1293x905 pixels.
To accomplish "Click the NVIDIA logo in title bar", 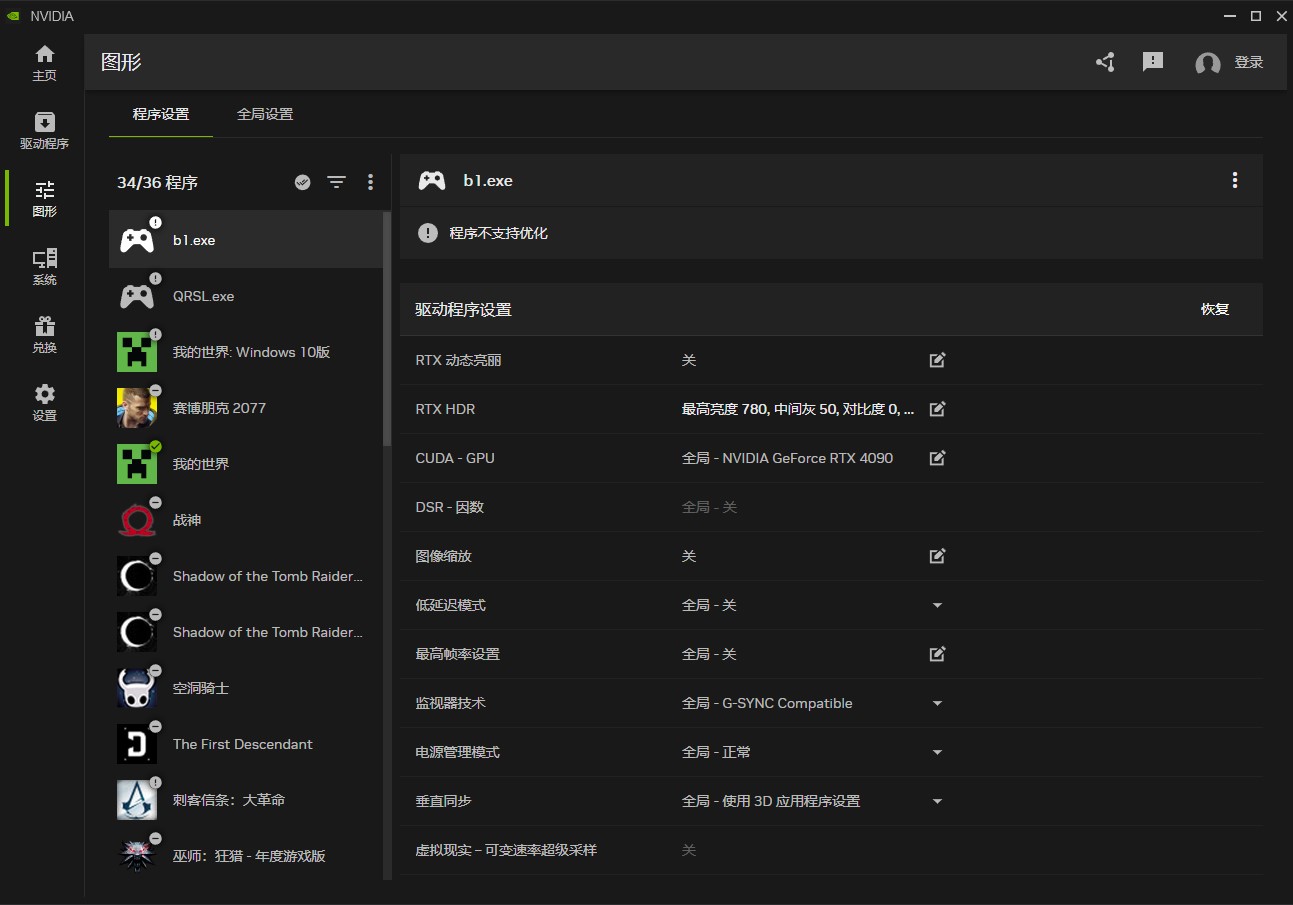I will (12, 16).
